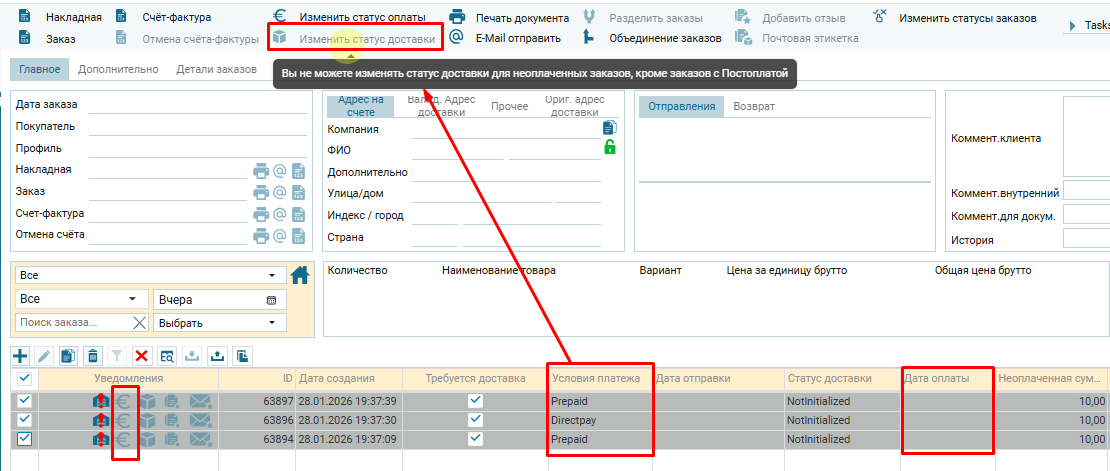1110x471 pixels.
Task: Click the green unlocked padlock icon
Action: [609, 148]
